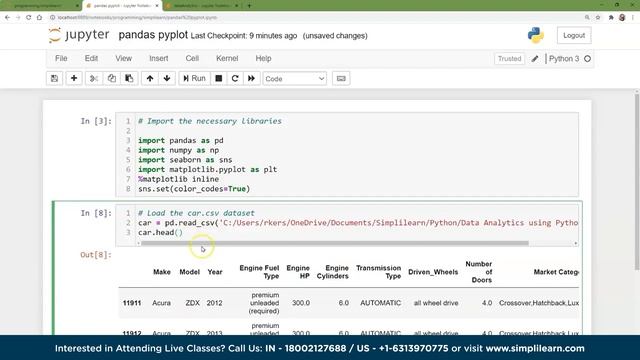The width and height of the screenshot is (640, 360).
Task: Run the selected cell
Action: [x=194, y=78]
